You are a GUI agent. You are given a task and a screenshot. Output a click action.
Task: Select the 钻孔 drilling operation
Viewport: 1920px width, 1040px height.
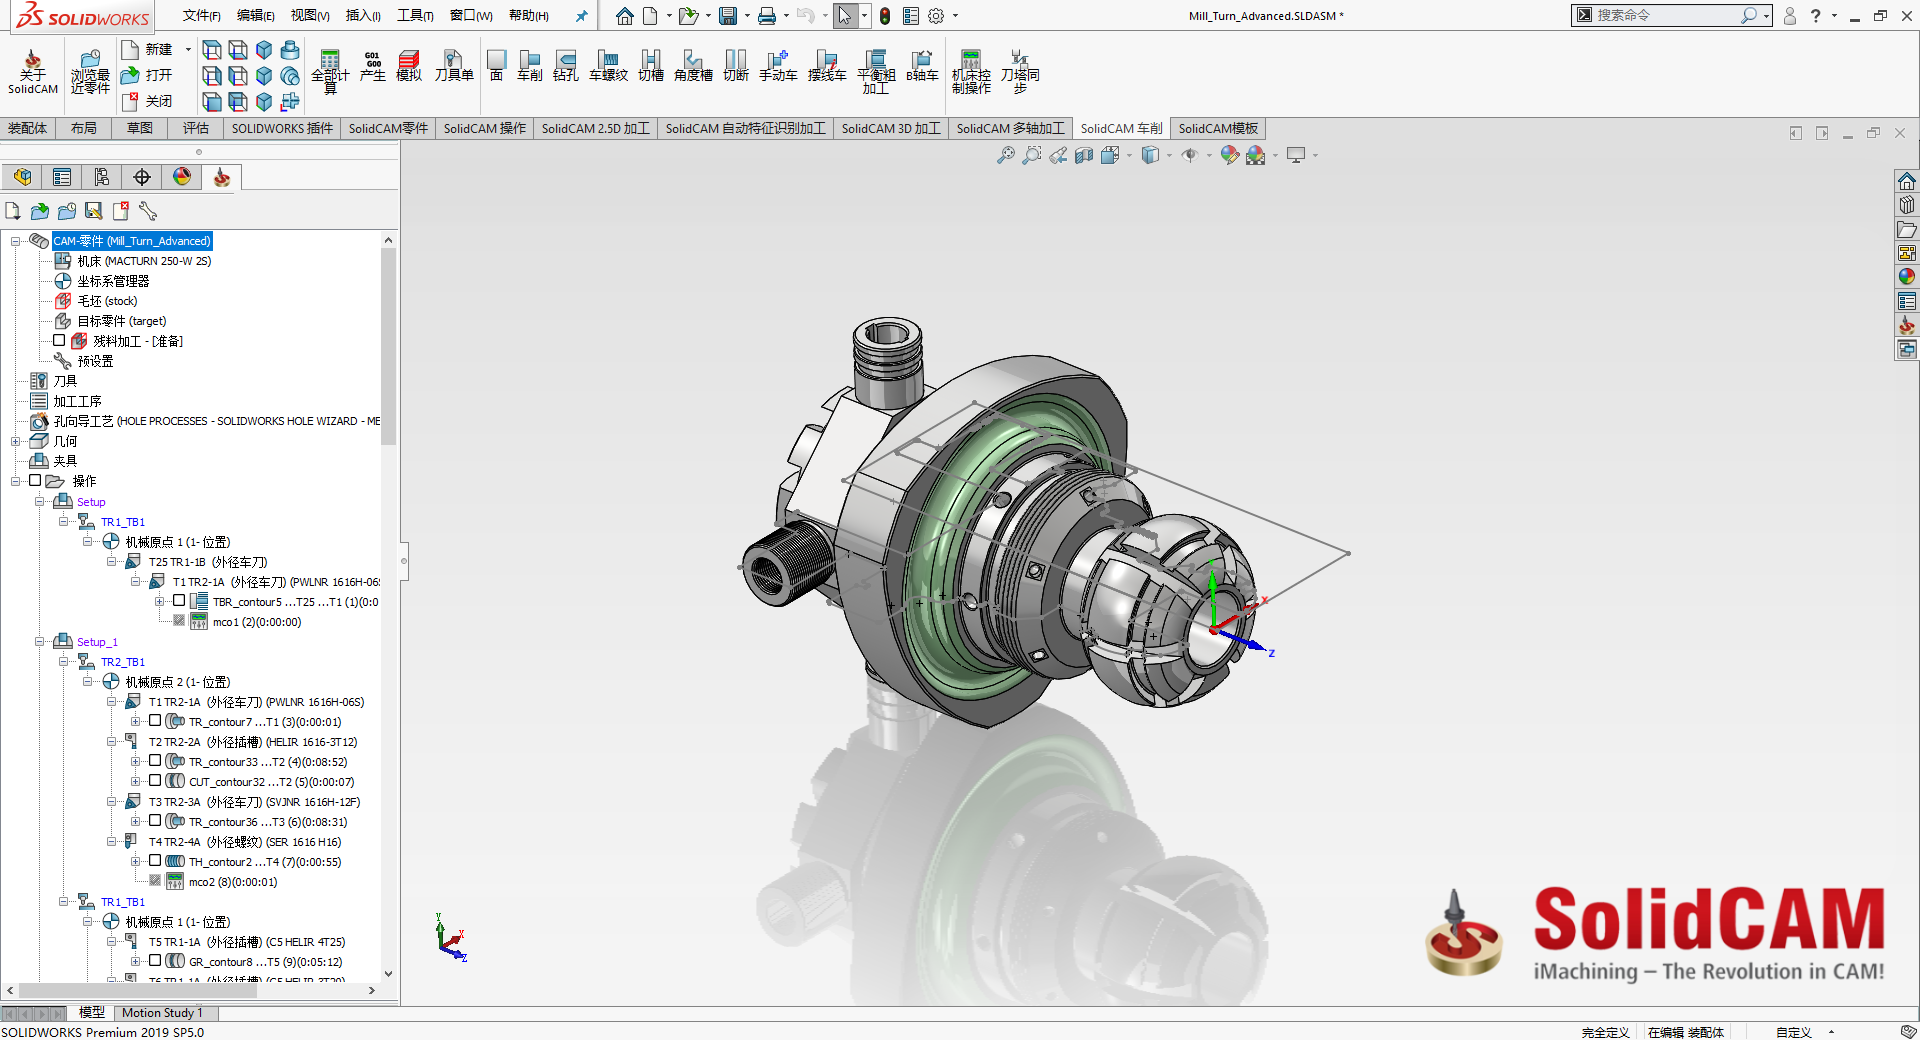(566, 67)
